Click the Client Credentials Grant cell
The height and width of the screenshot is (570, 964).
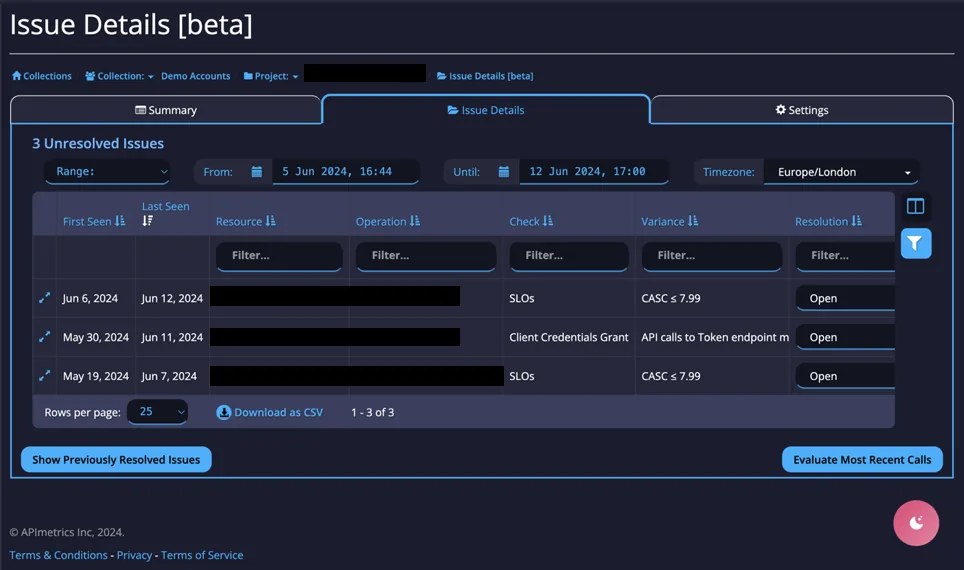pos(569,337)
